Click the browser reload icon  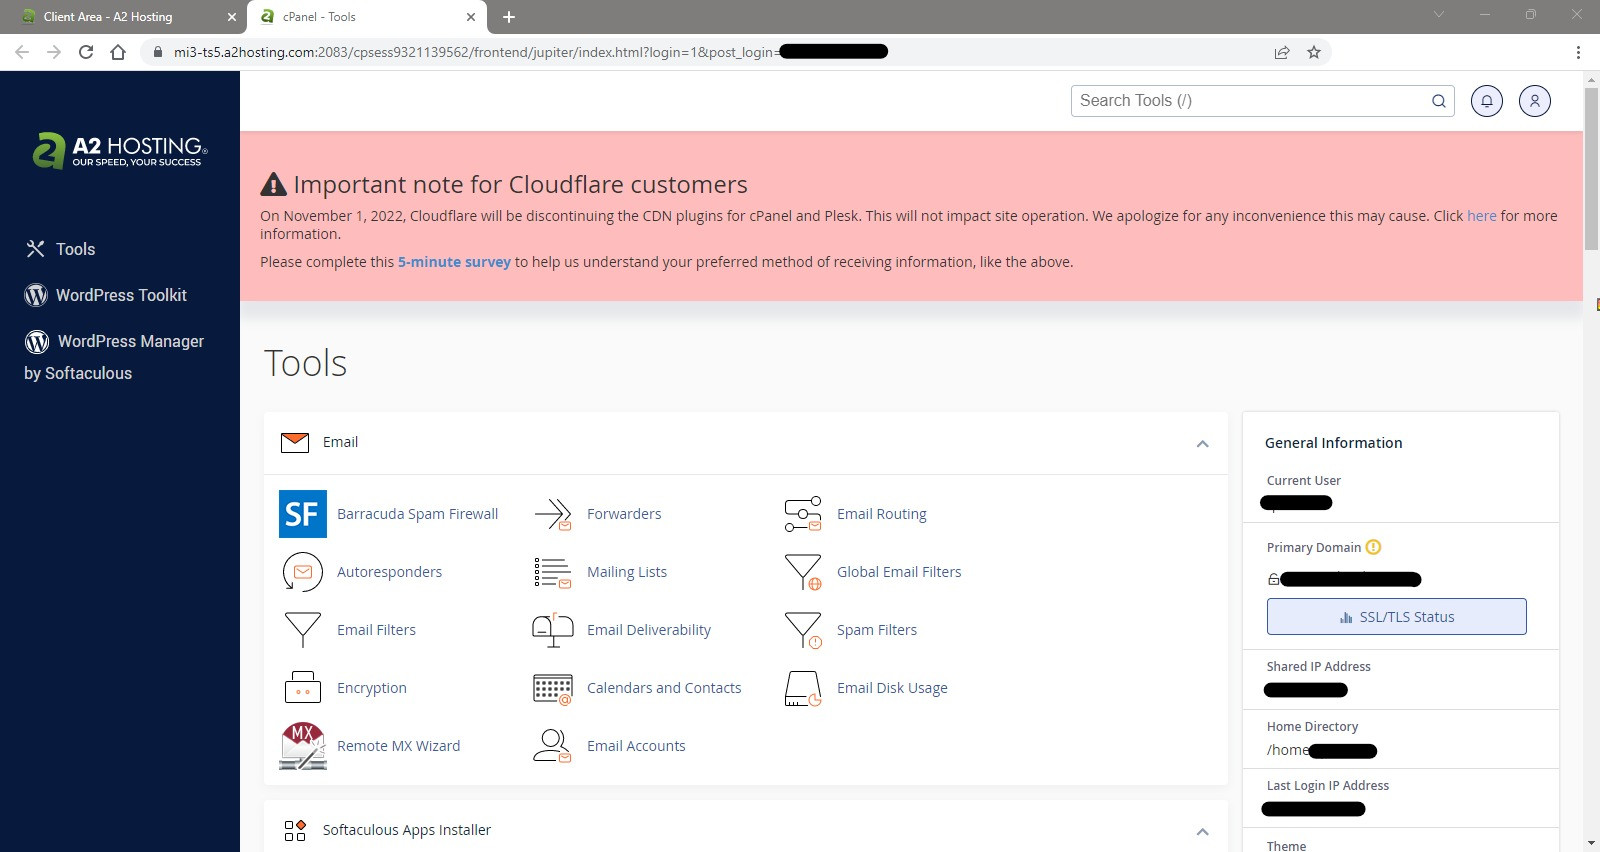pyautogui.click(x=86, y=52)
